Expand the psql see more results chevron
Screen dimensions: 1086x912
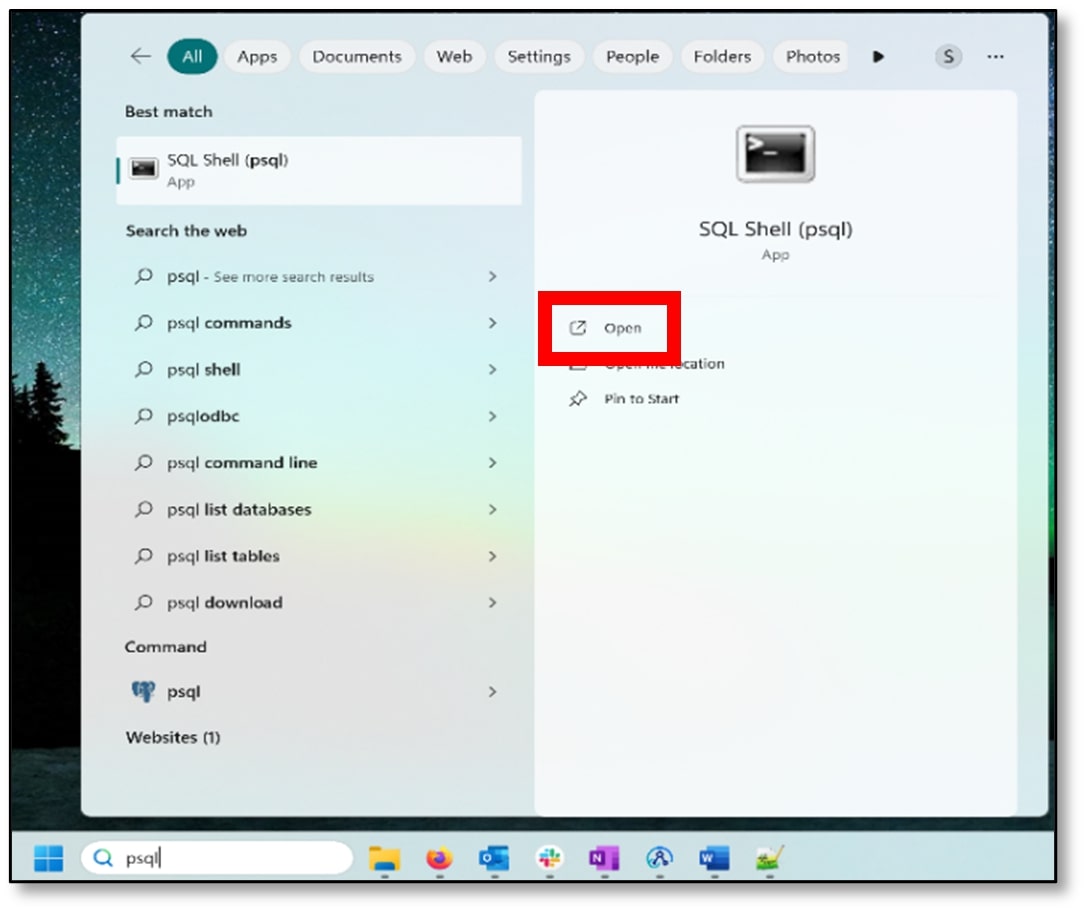coord(492,276)
